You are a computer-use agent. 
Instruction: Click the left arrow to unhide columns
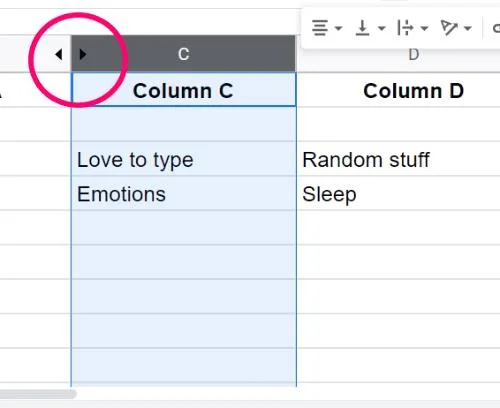[x=59, y=54]
